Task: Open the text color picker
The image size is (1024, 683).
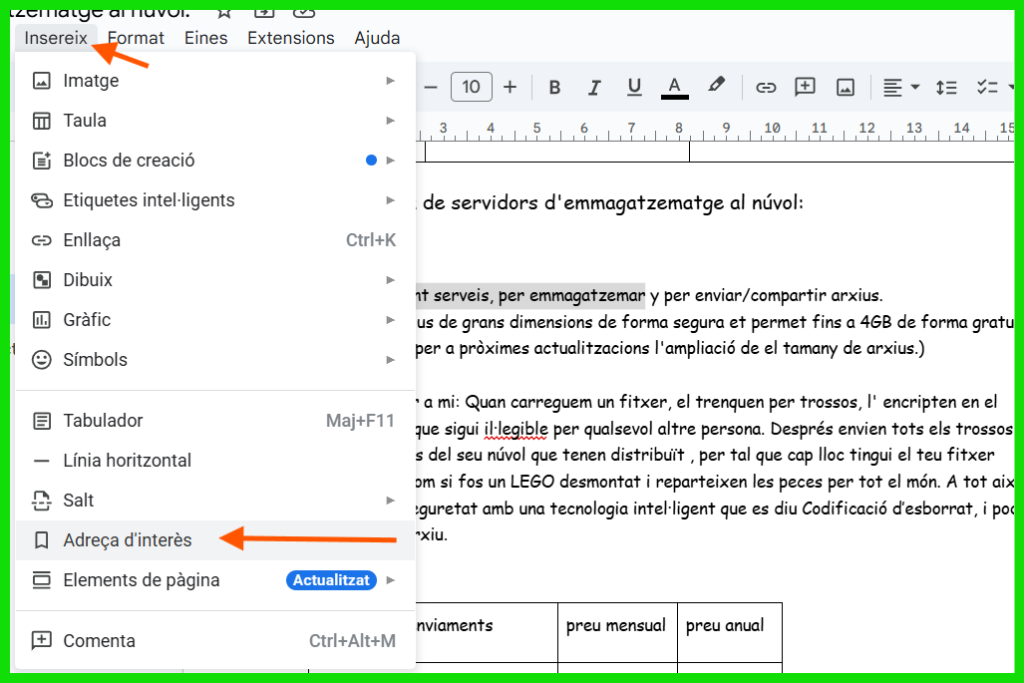Action: point(675,87)
